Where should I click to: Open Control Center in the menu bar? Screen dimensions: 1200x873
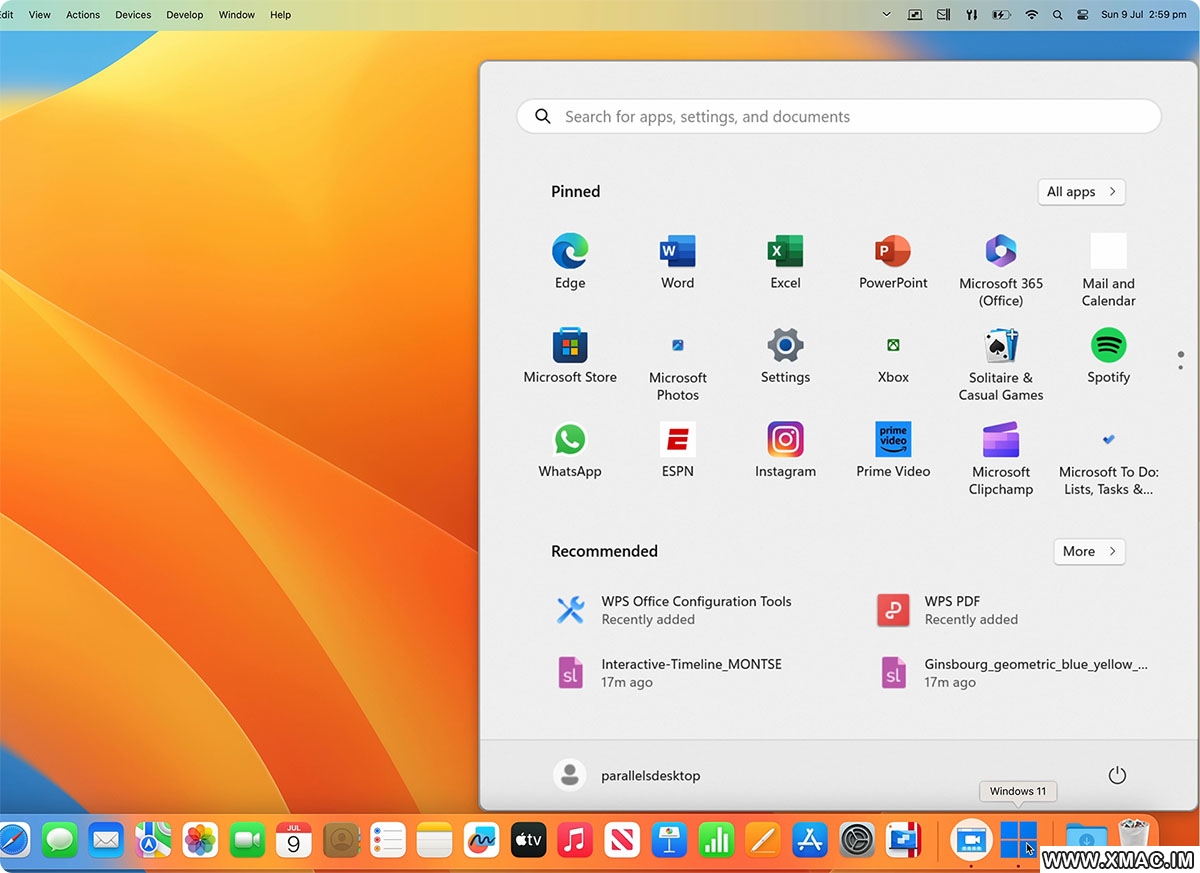1083,15
